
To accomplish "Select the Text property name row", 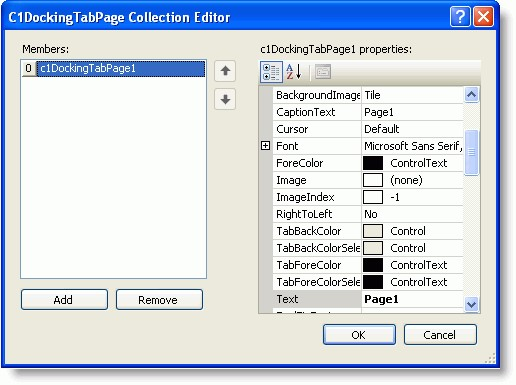I will click(317, 299).
